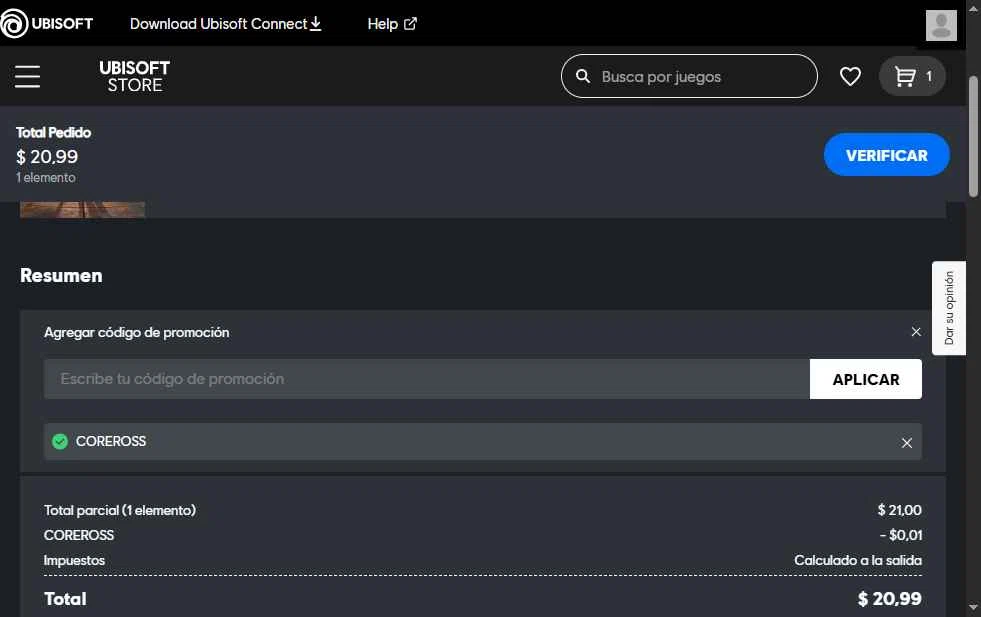This screenshot has height=617, width=981.
Task: Click the APLICAR button
Action: pyautogui.click(x=865, y=379)
